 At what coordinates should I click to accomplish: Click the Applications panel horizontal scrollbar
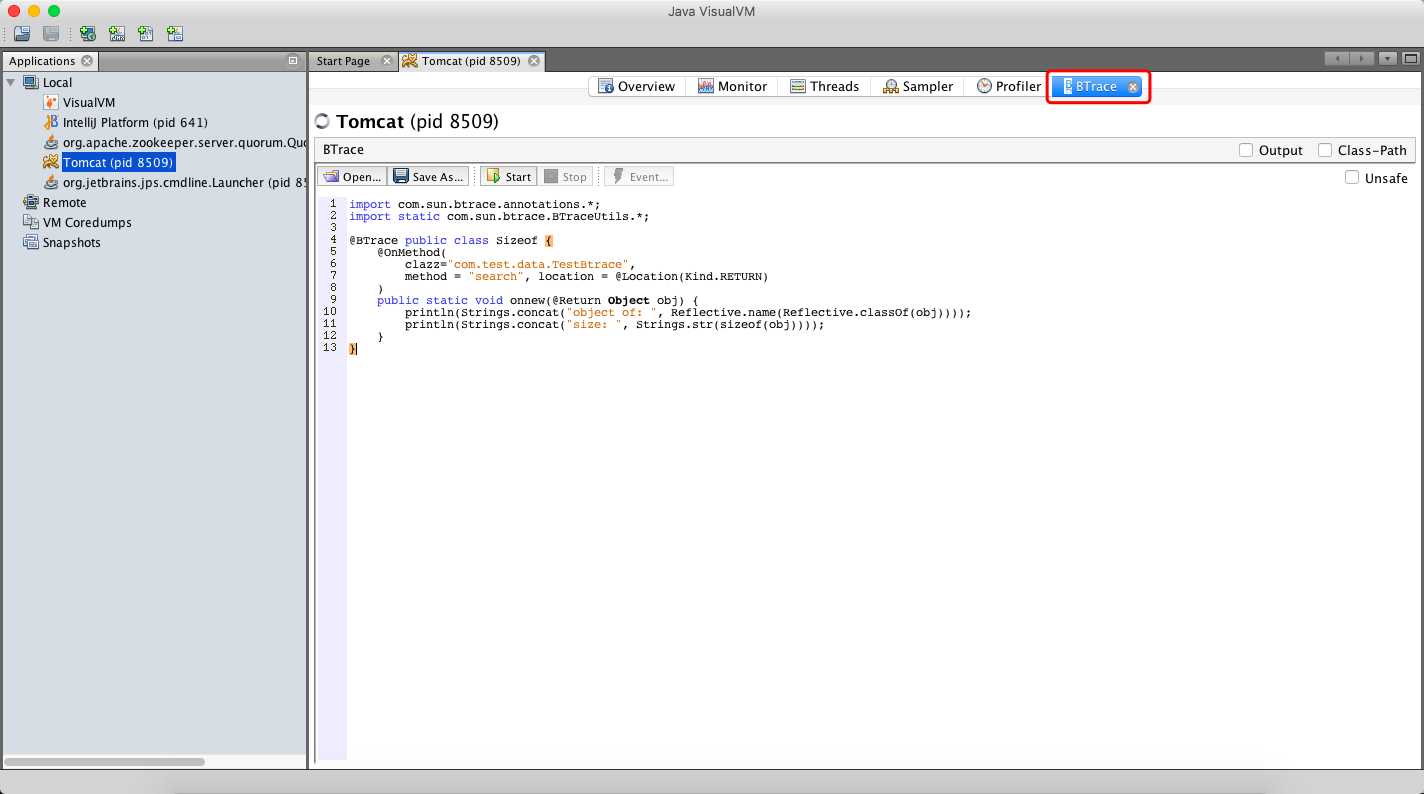(x=105, y=761)
